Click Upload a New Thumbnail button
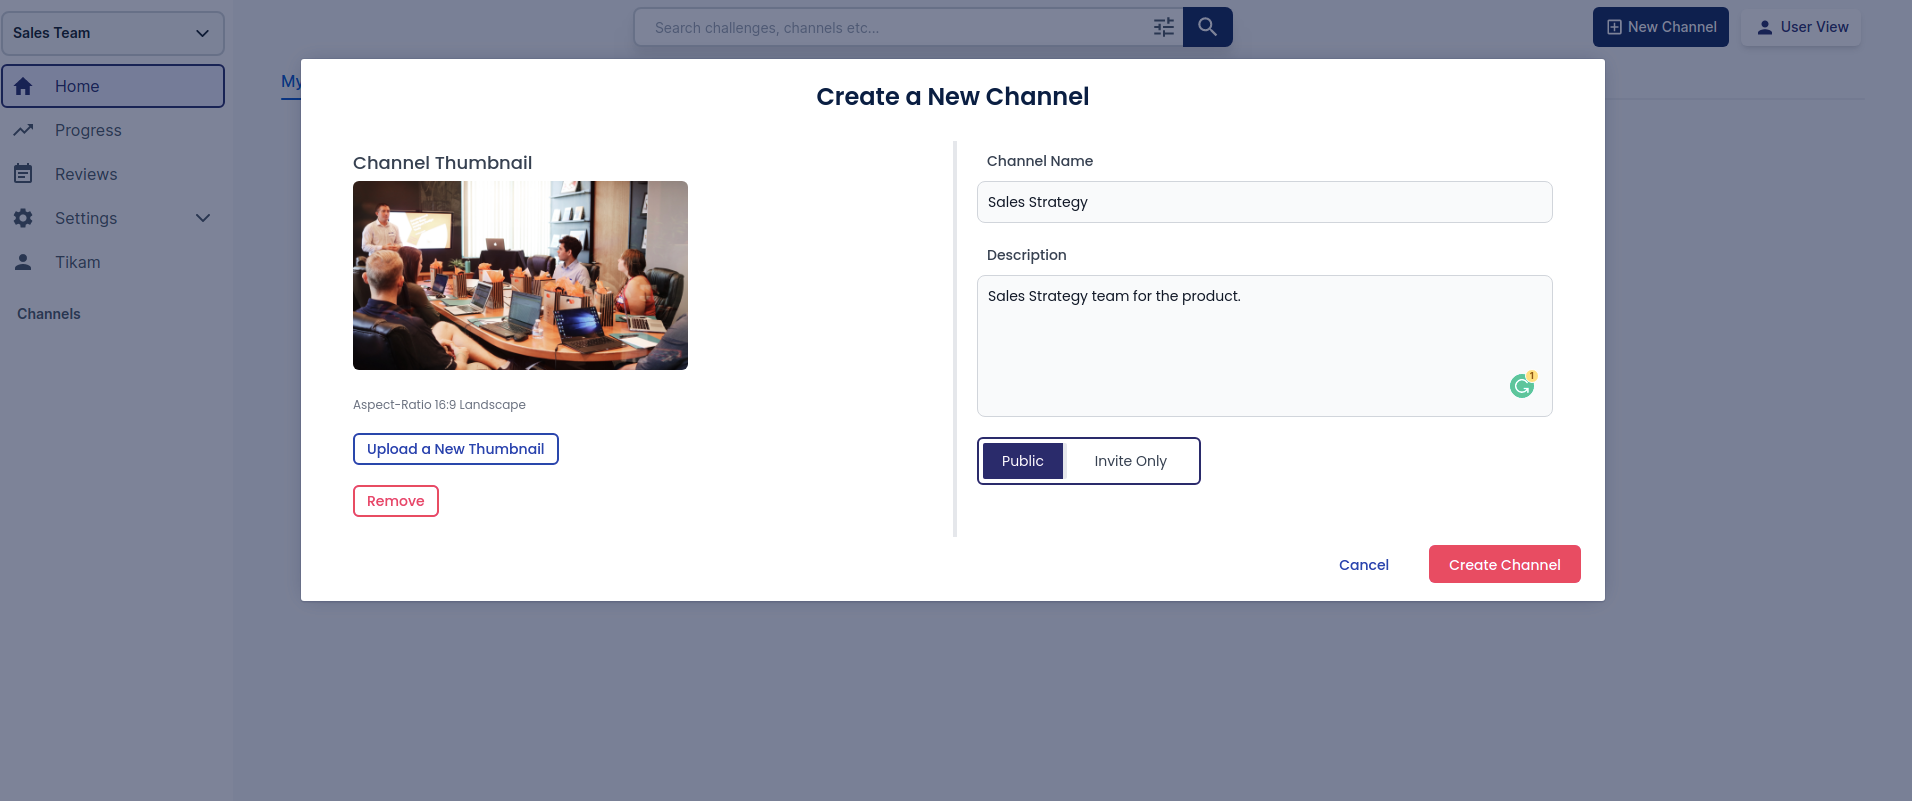 tap(456, 449)
